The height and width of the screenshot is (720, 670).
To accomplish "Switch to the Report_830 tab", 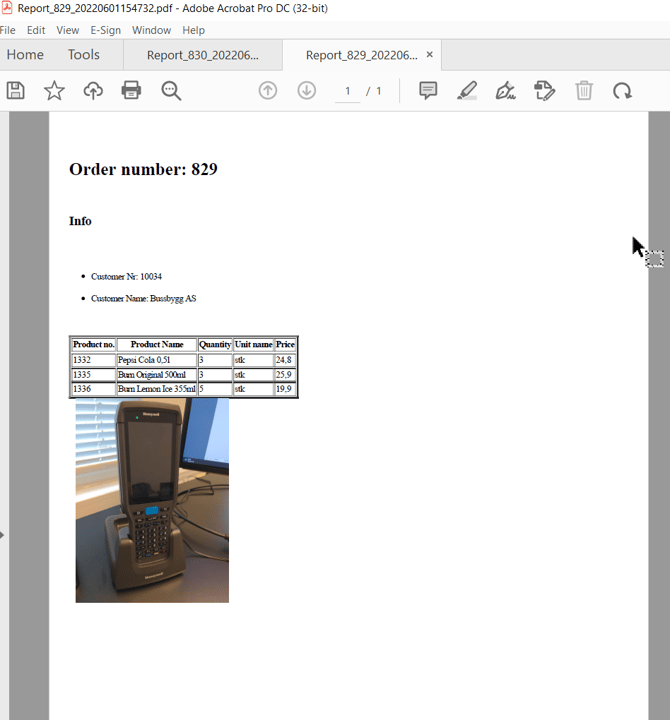I will (202, 55).
